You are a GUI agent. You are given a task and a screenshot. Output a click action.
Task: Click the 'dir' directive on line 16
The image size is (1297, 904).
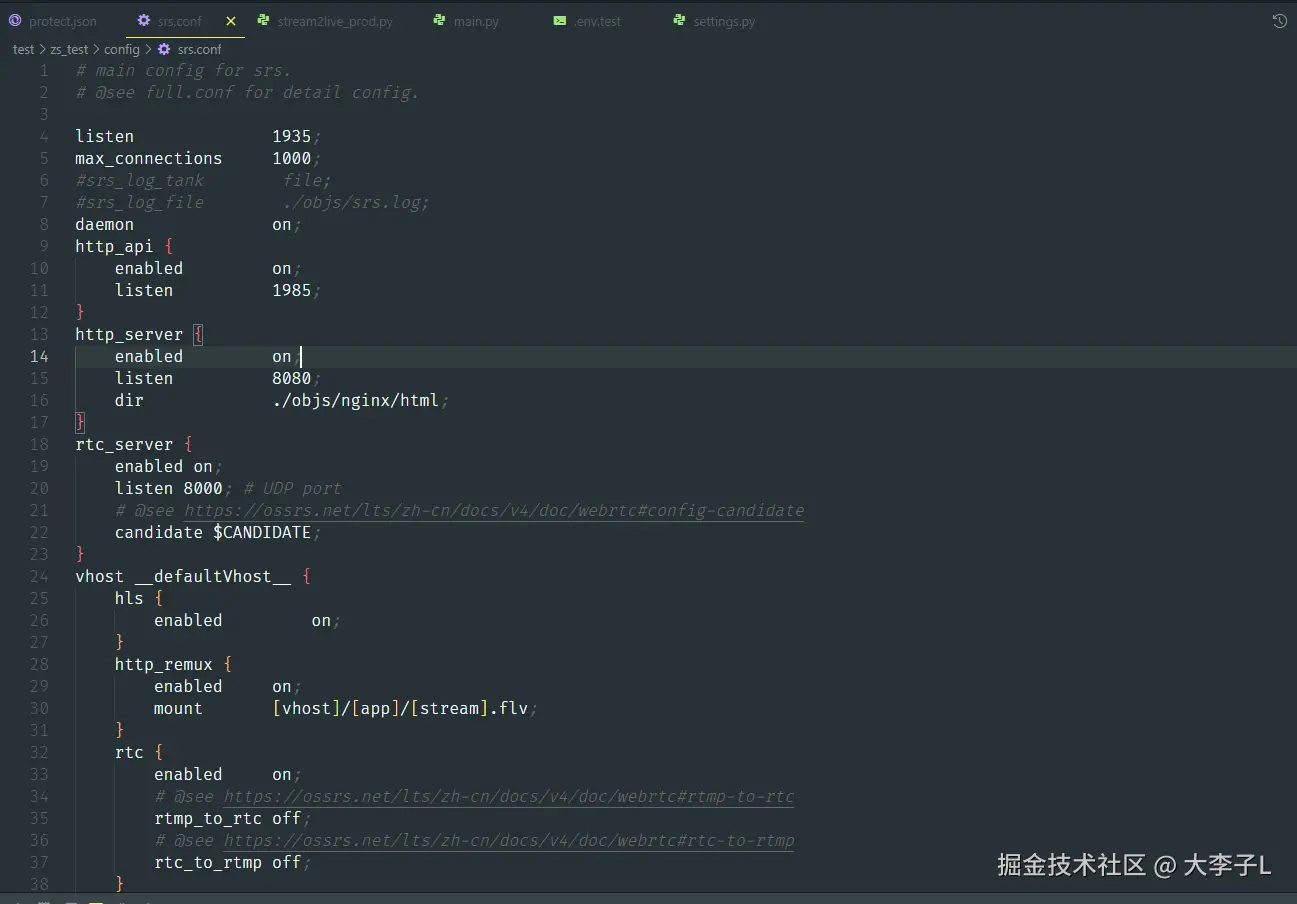129,400
